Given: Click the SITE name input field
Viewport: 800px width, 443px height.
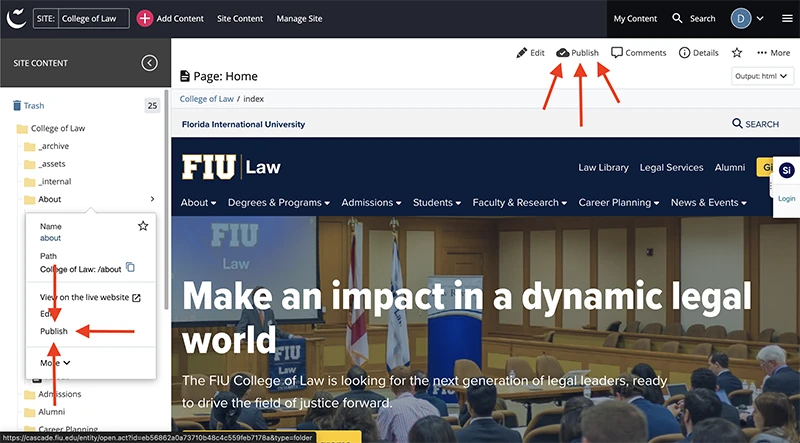Looking at the screenshot, I should click(93, 18).
